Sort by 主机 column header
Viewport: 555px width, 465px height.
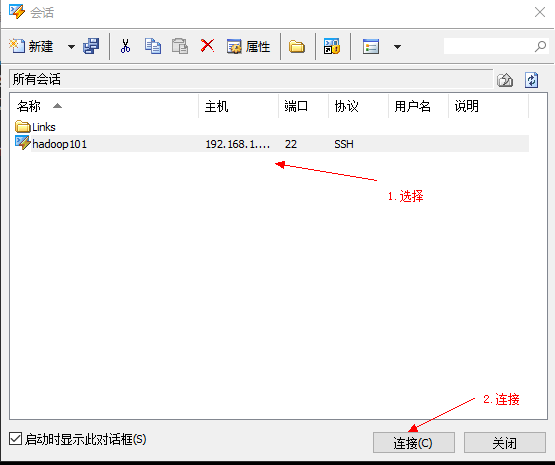click(x=239, y=106)
